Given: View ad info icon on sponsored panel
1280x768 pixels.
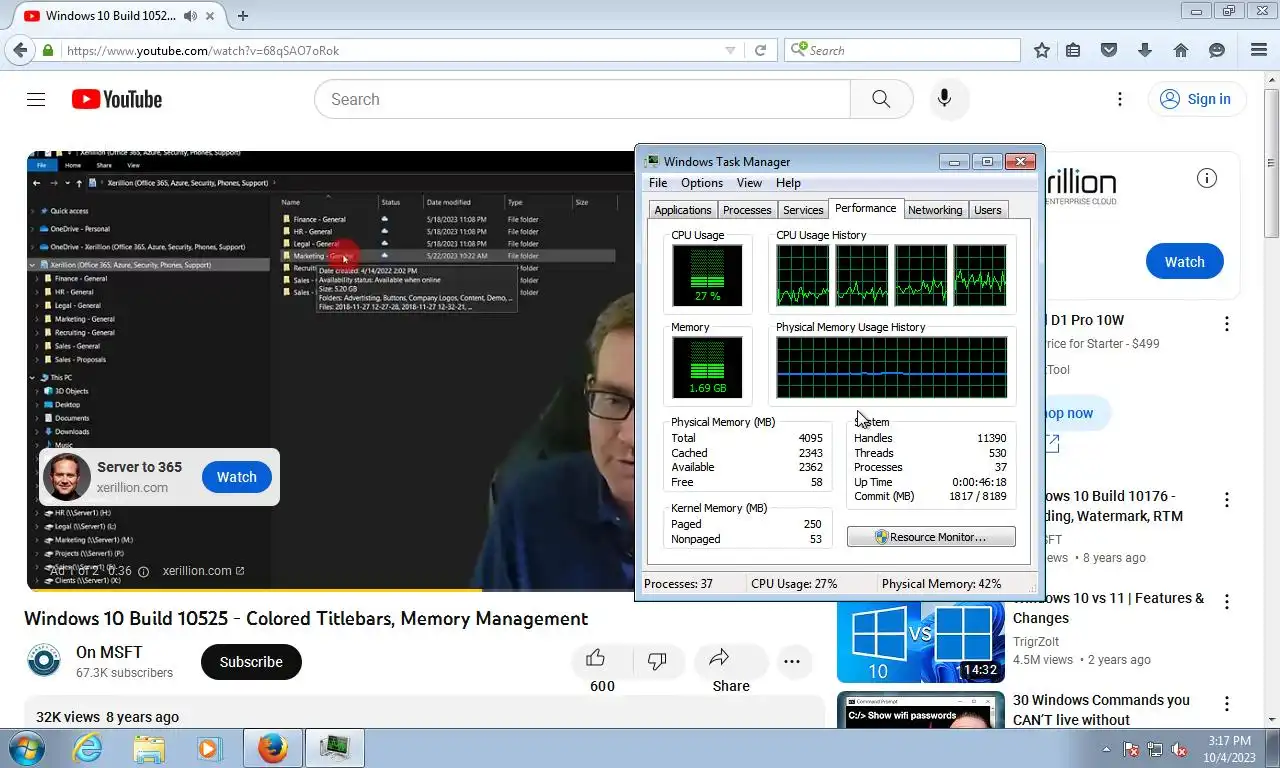Looking at the screenshot, I should click(1207, 178).
